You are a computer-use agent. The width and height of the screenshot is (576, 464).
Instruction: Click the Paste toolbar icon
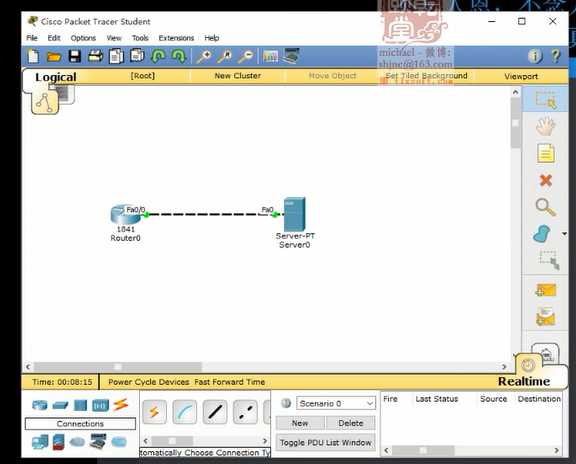137,56
